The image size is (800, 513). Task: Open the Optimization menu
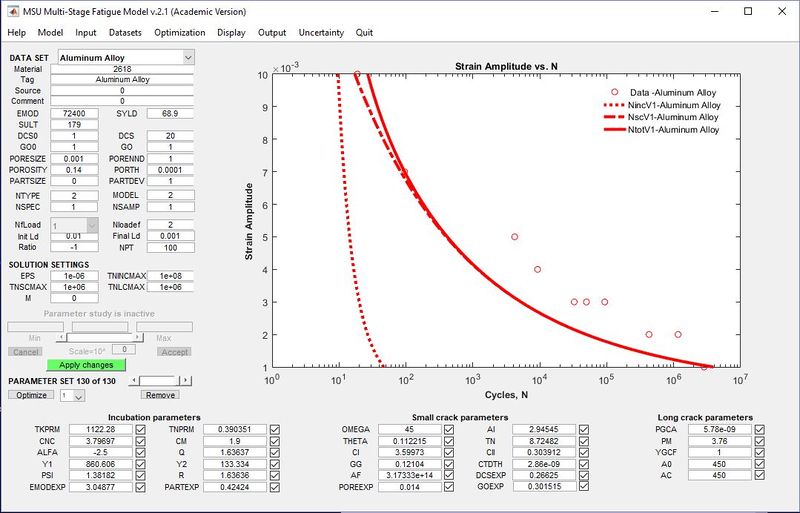179,32
